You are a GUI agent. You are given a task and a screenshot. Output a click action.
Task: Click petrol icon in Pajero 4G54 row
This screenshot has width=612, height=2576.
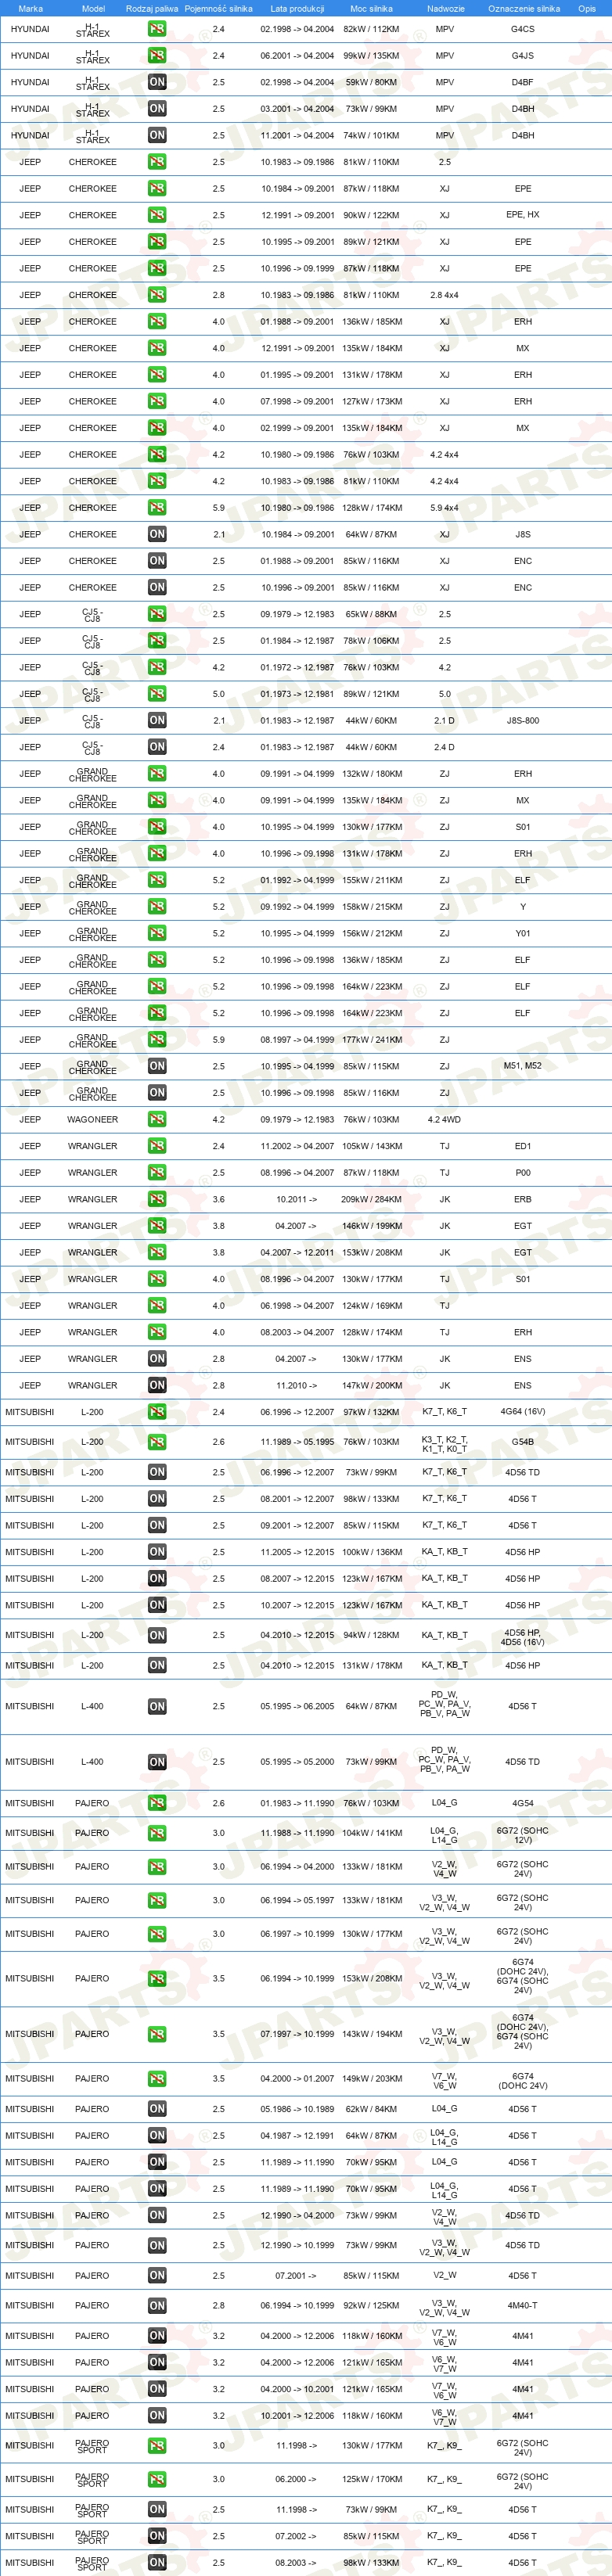pos(157,1803)
